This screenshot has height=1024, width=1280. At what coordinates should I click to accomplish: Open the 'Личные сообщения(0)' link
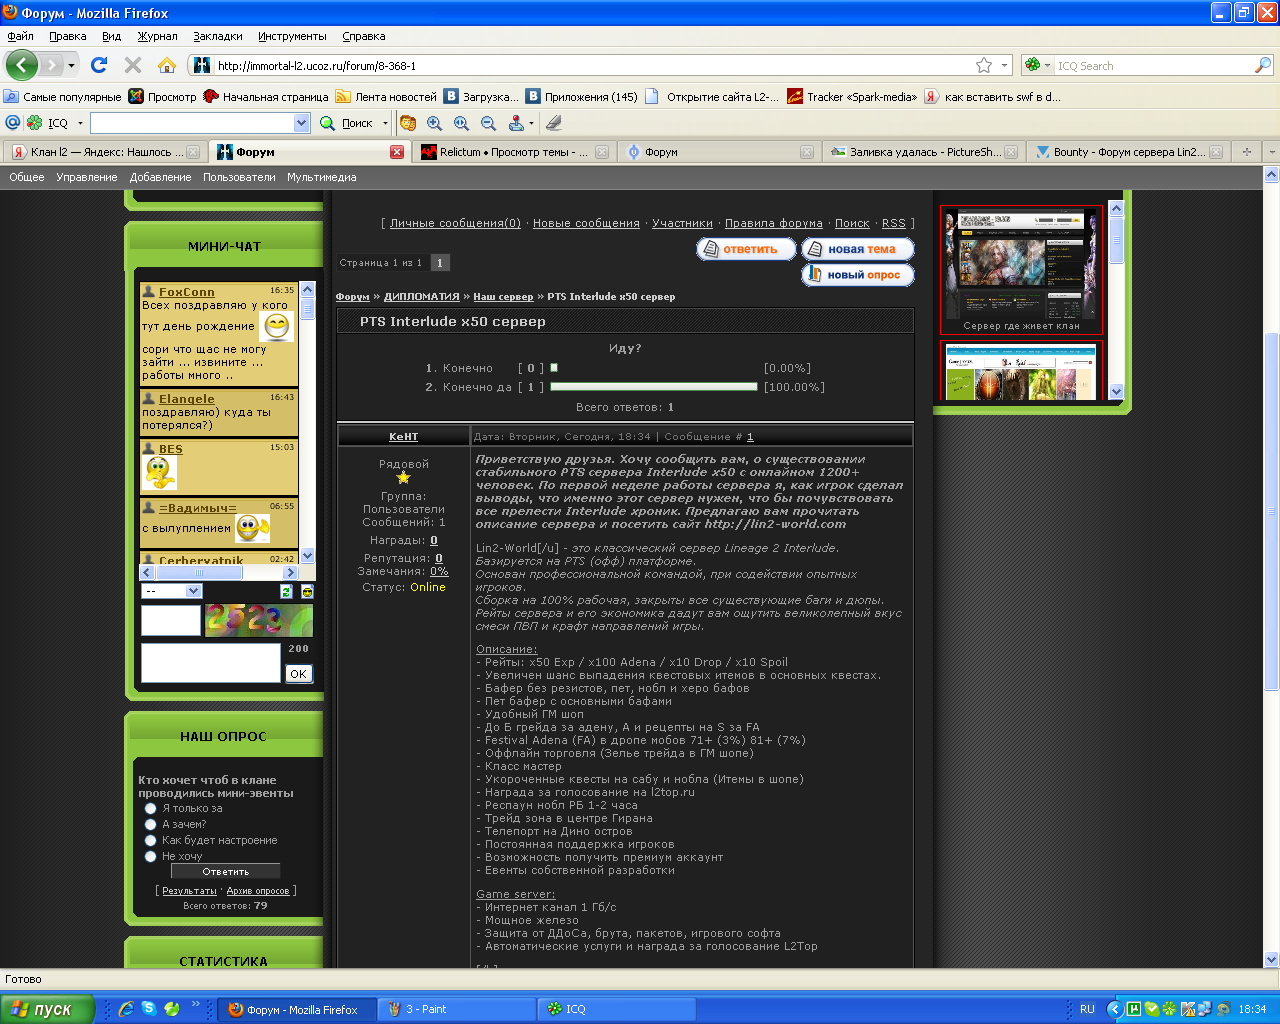(x=455, y=223)
